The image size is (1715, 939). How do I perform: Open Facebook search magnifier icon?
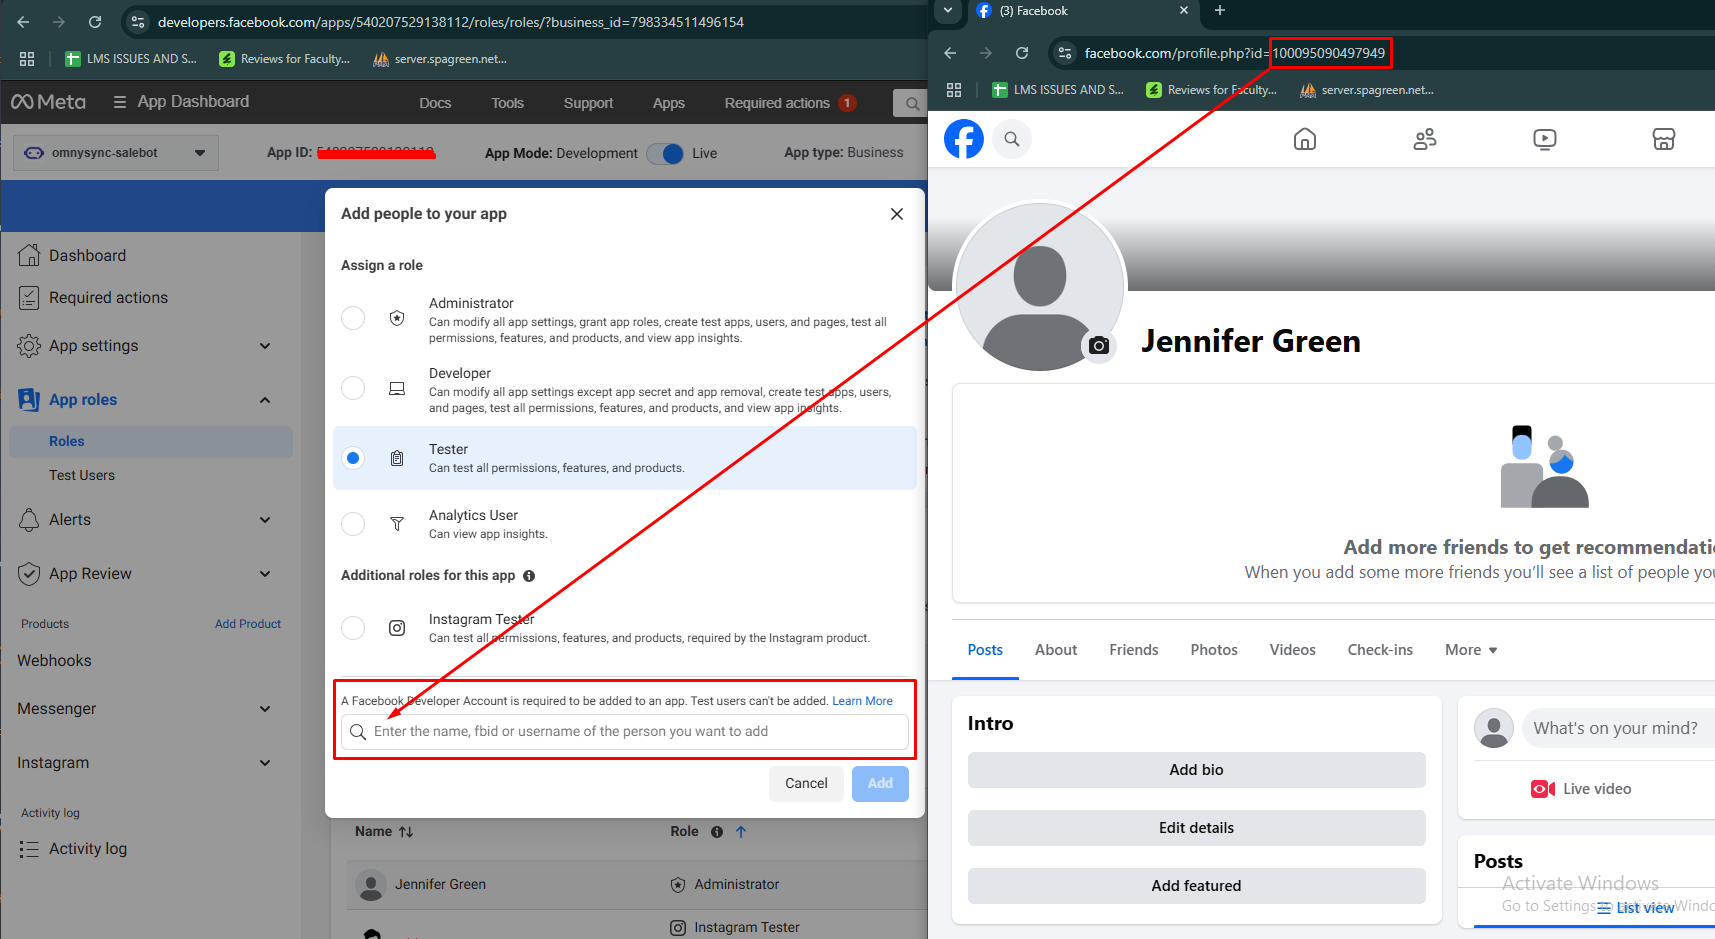1012,139
